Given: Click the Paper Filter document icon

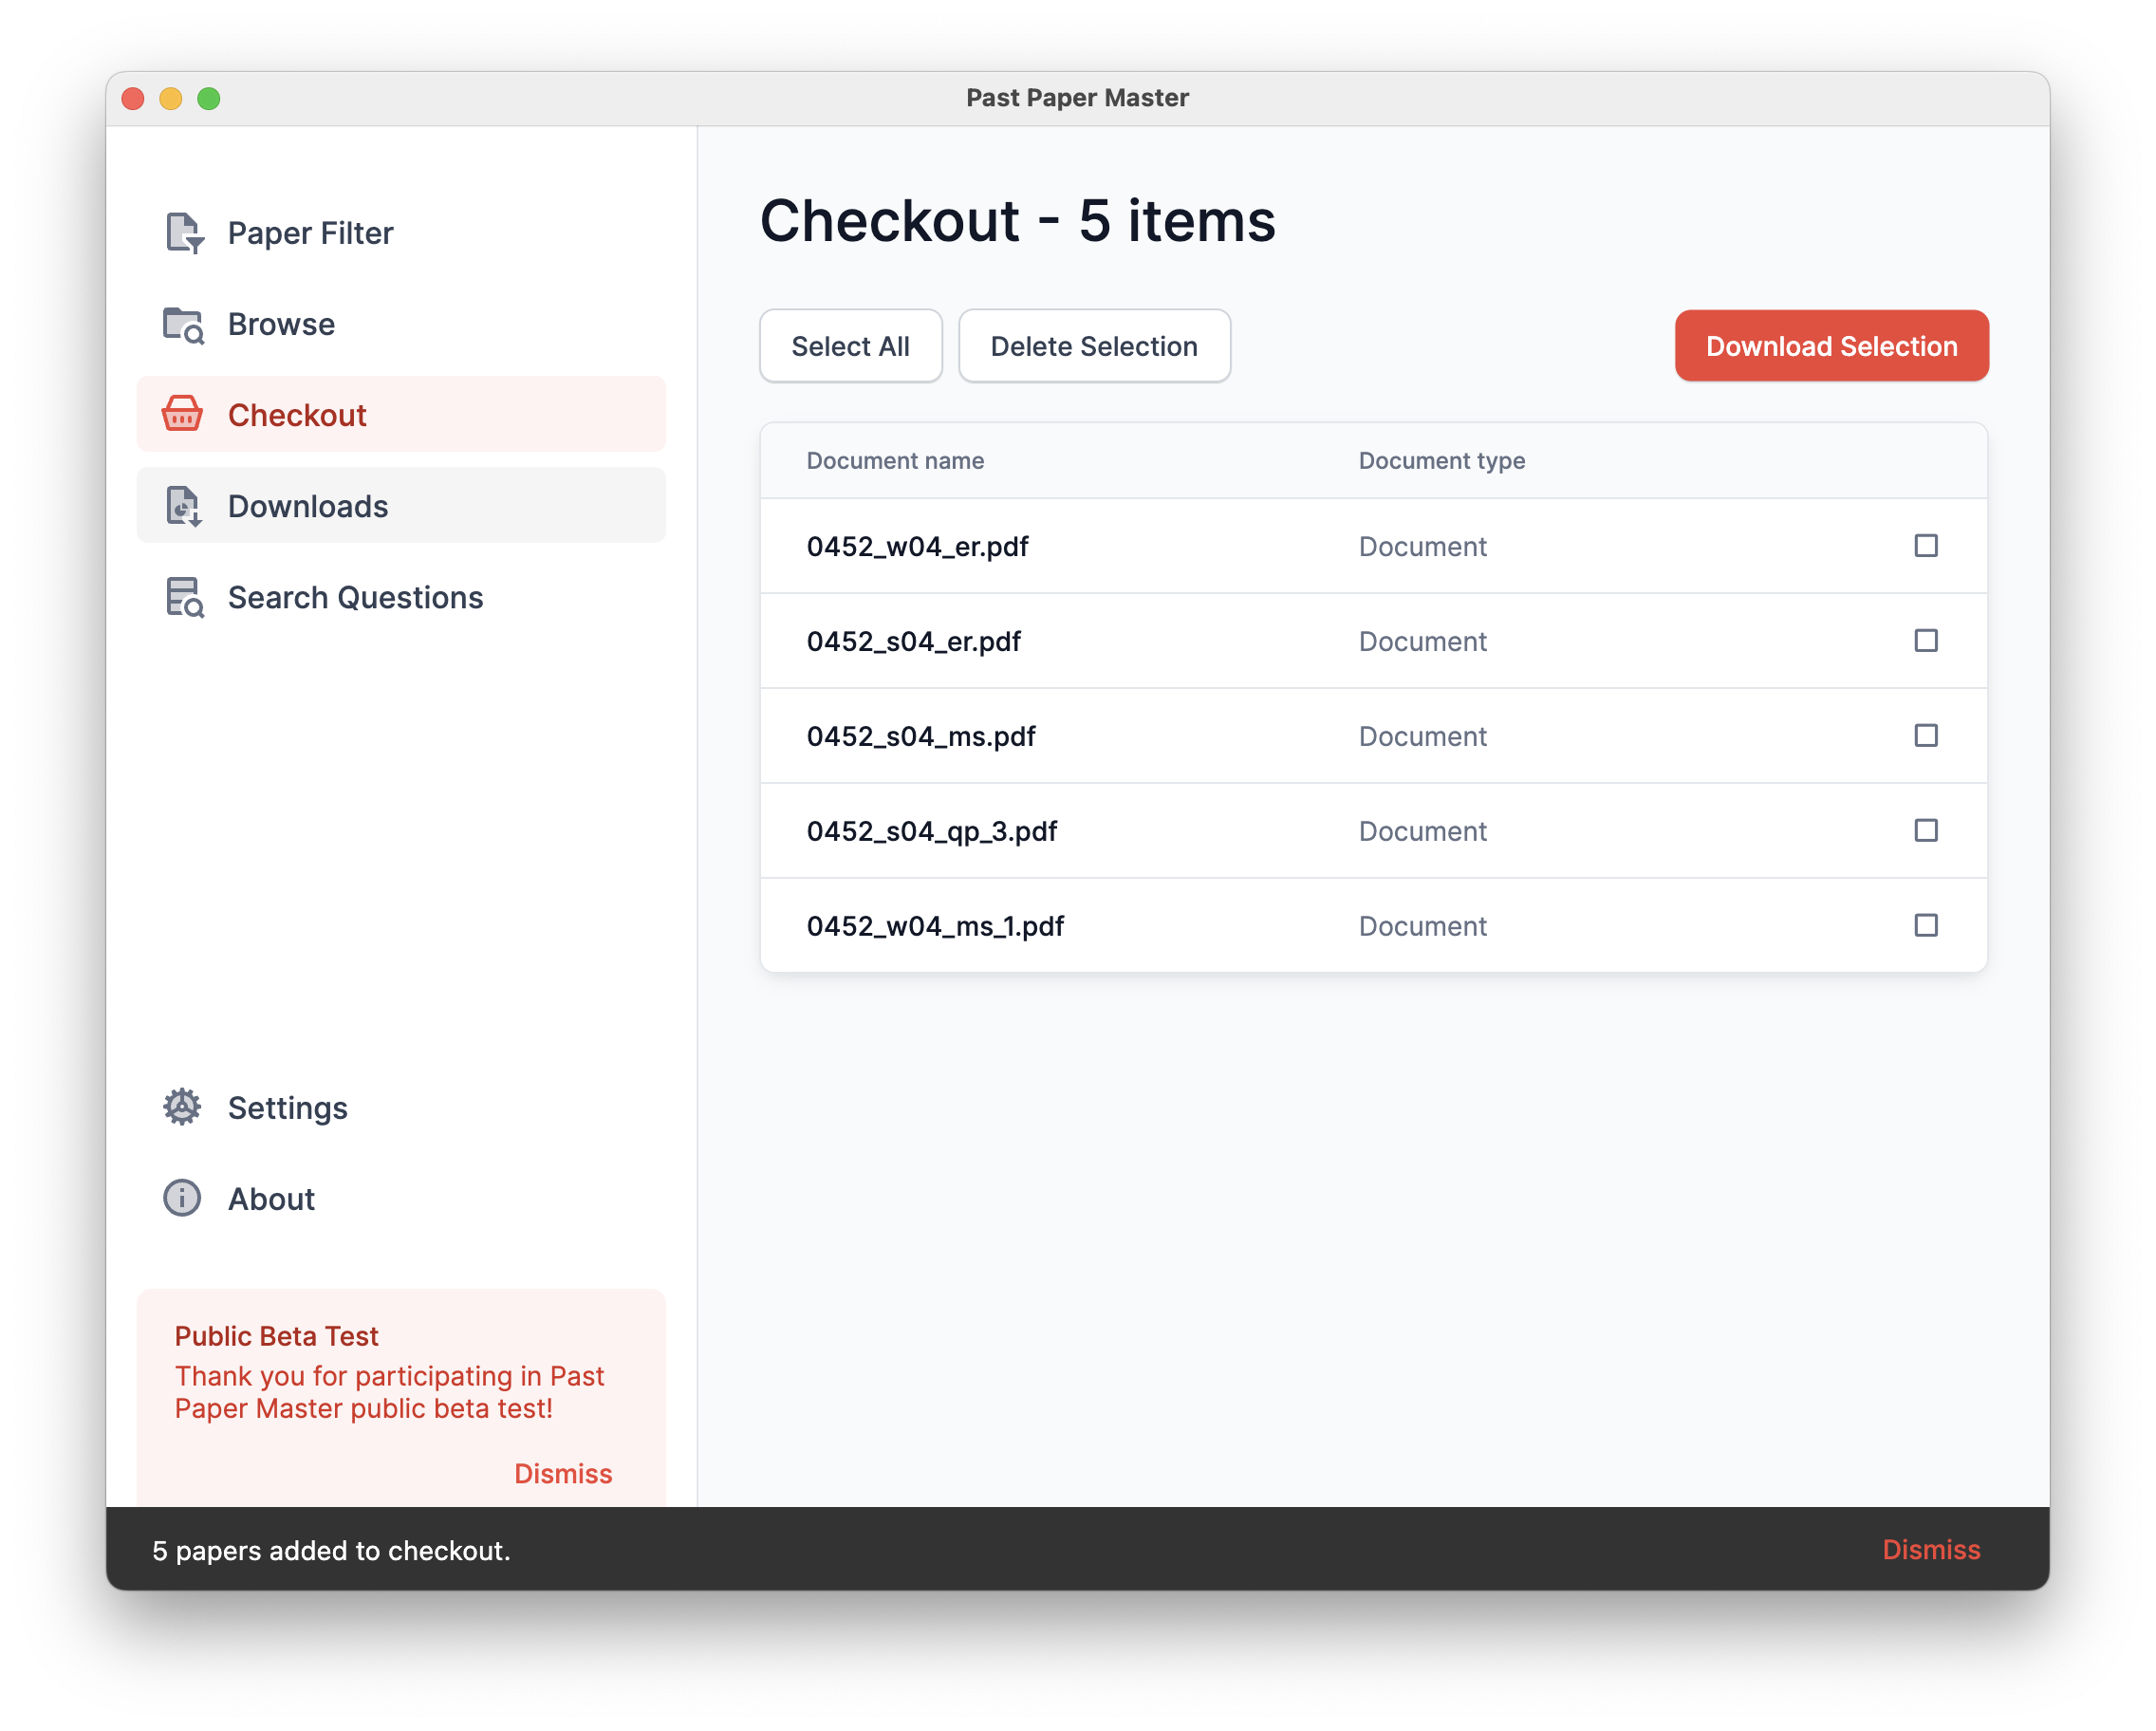Looking at the screenshot, I should click(184, 233).
